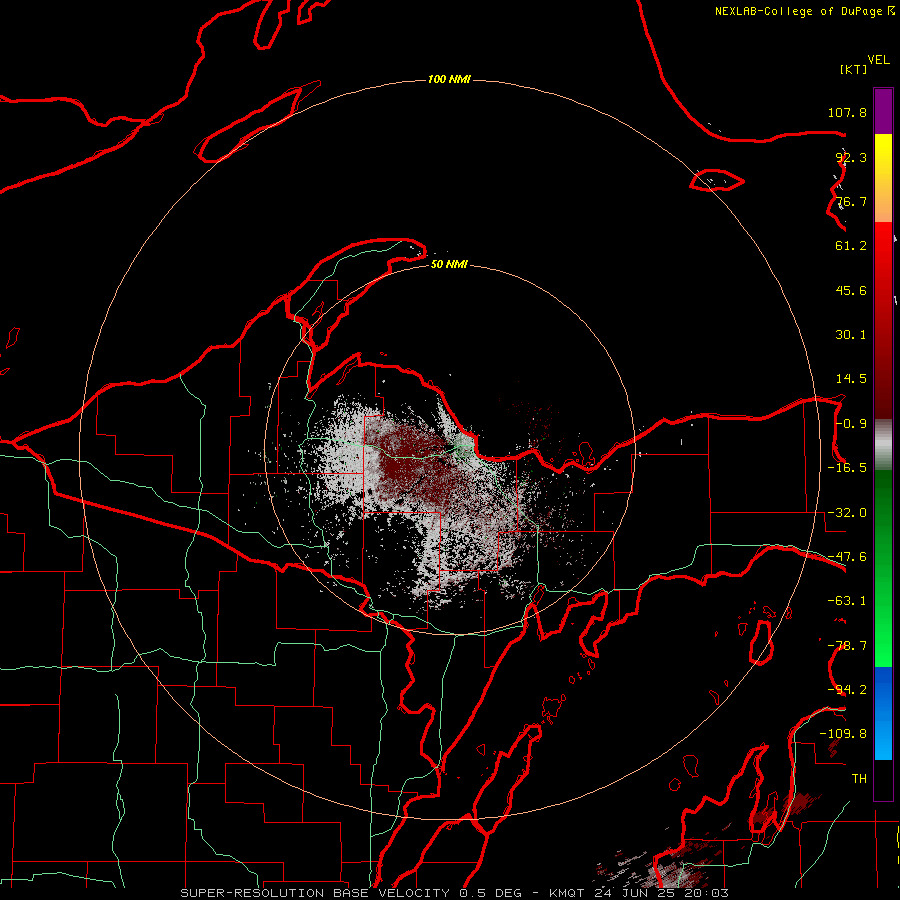Click the TH label on the legend

point(859,779)
